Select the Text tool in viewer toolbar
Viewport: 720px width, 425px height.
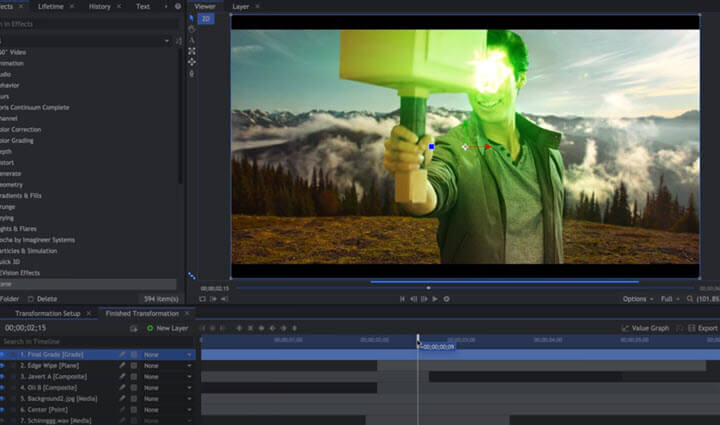pyautogui.click(x=191, y=40)
